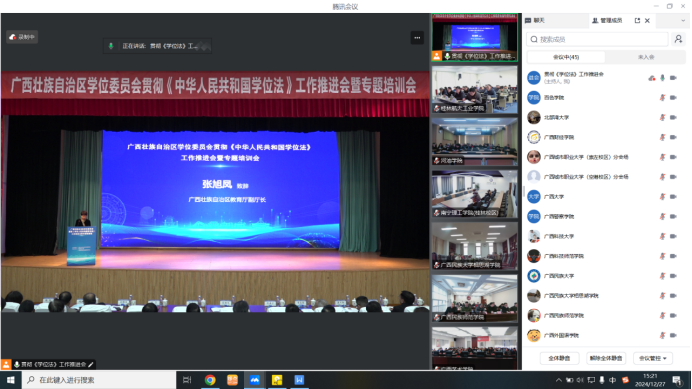This screenshot has height=389, width=692.
Task: Show hidden icons in system tray
Action: (x=559, y=380)
